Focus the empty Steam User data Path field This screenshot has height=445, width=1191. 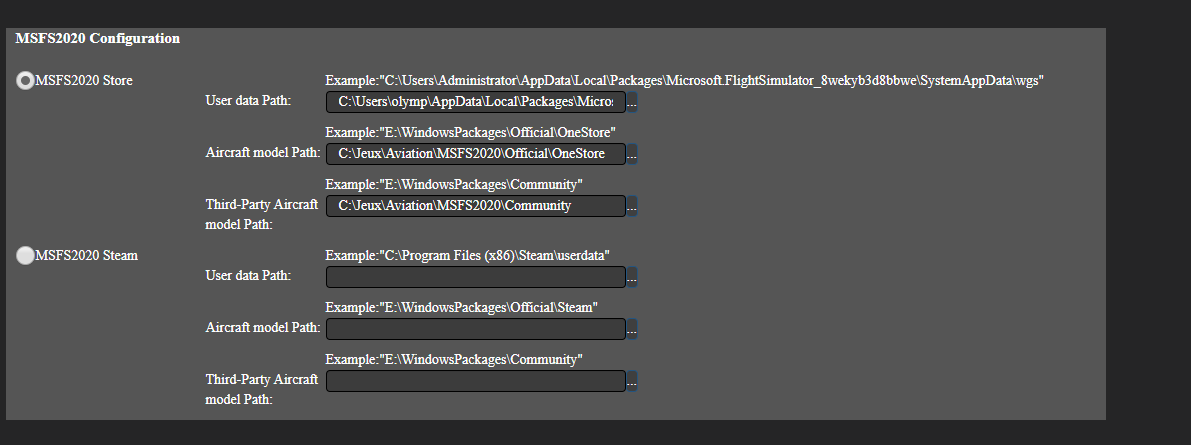pyautogui.click(x=475, y=277)
